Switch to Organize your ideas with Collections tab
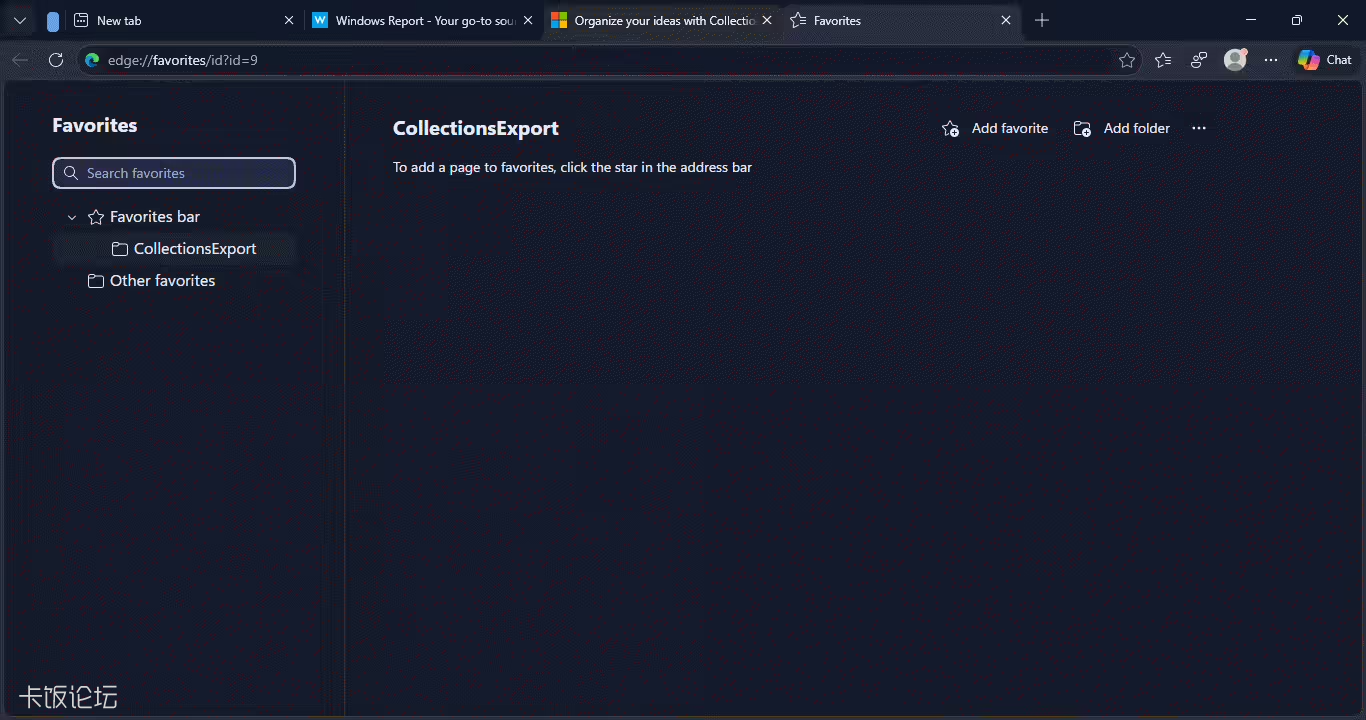Image resolution: width=1366 pixels, height=720 pixels. 655,20
